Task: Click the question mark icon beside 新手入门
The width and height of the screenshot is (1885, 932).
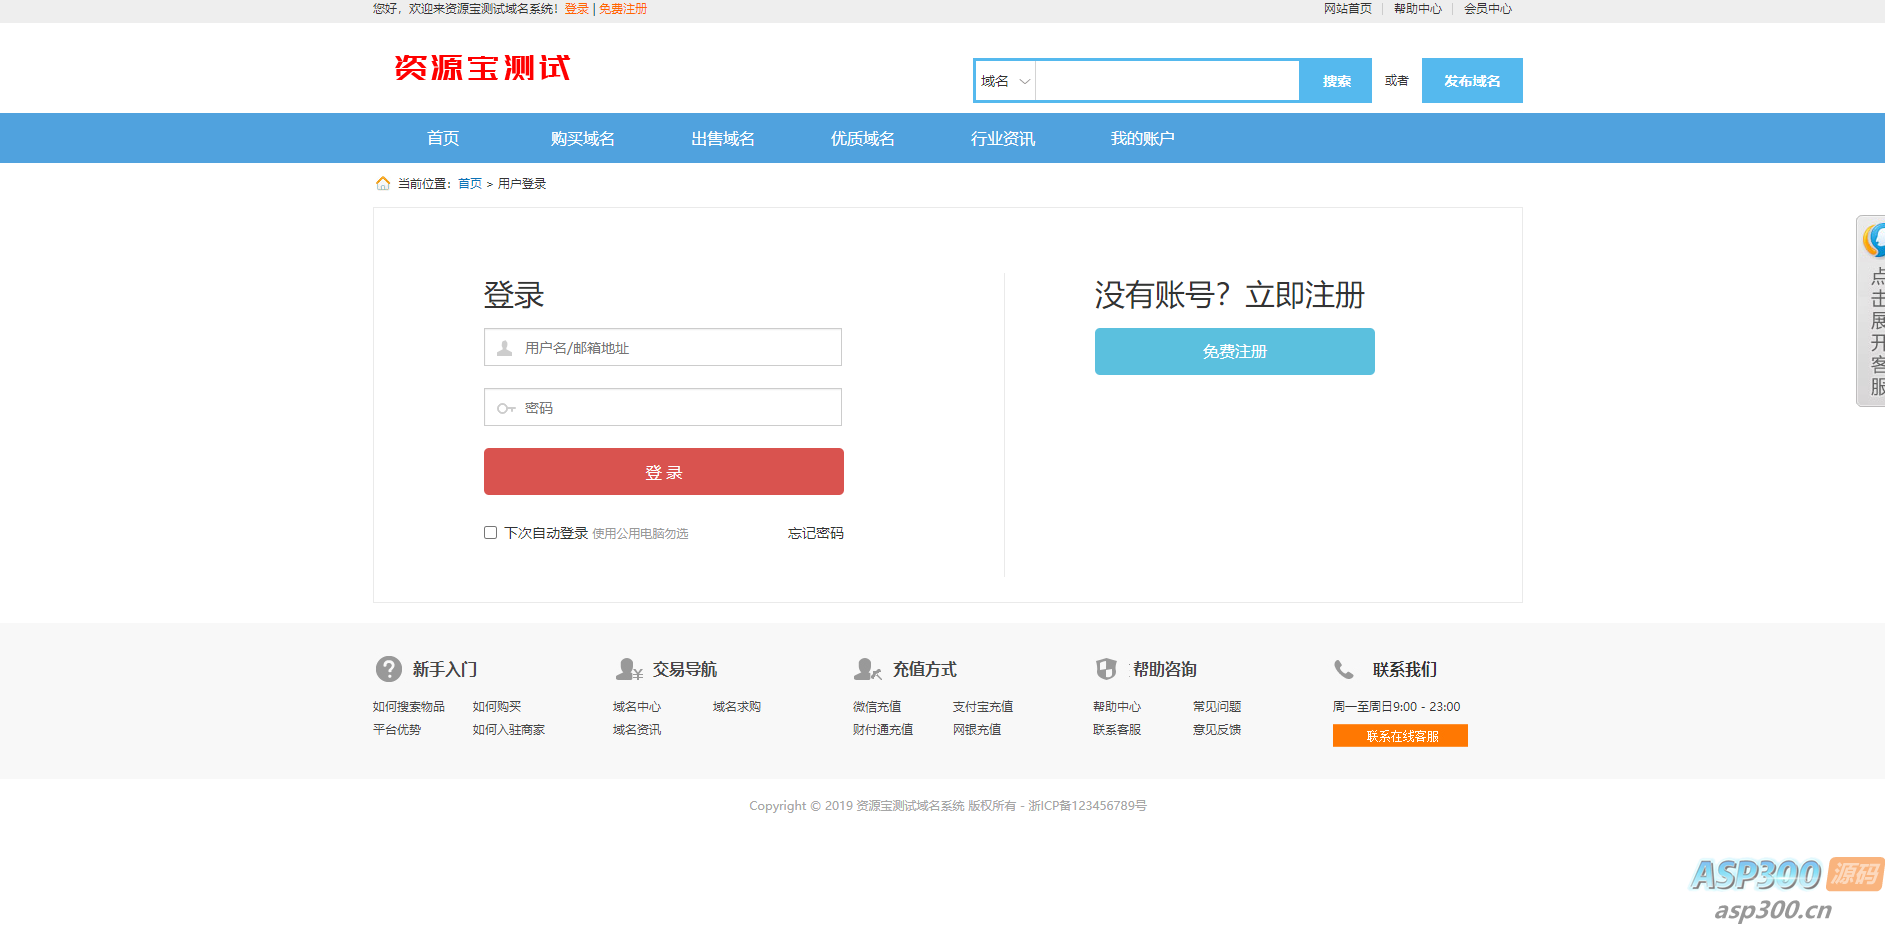Action: (x=388, y=669)
